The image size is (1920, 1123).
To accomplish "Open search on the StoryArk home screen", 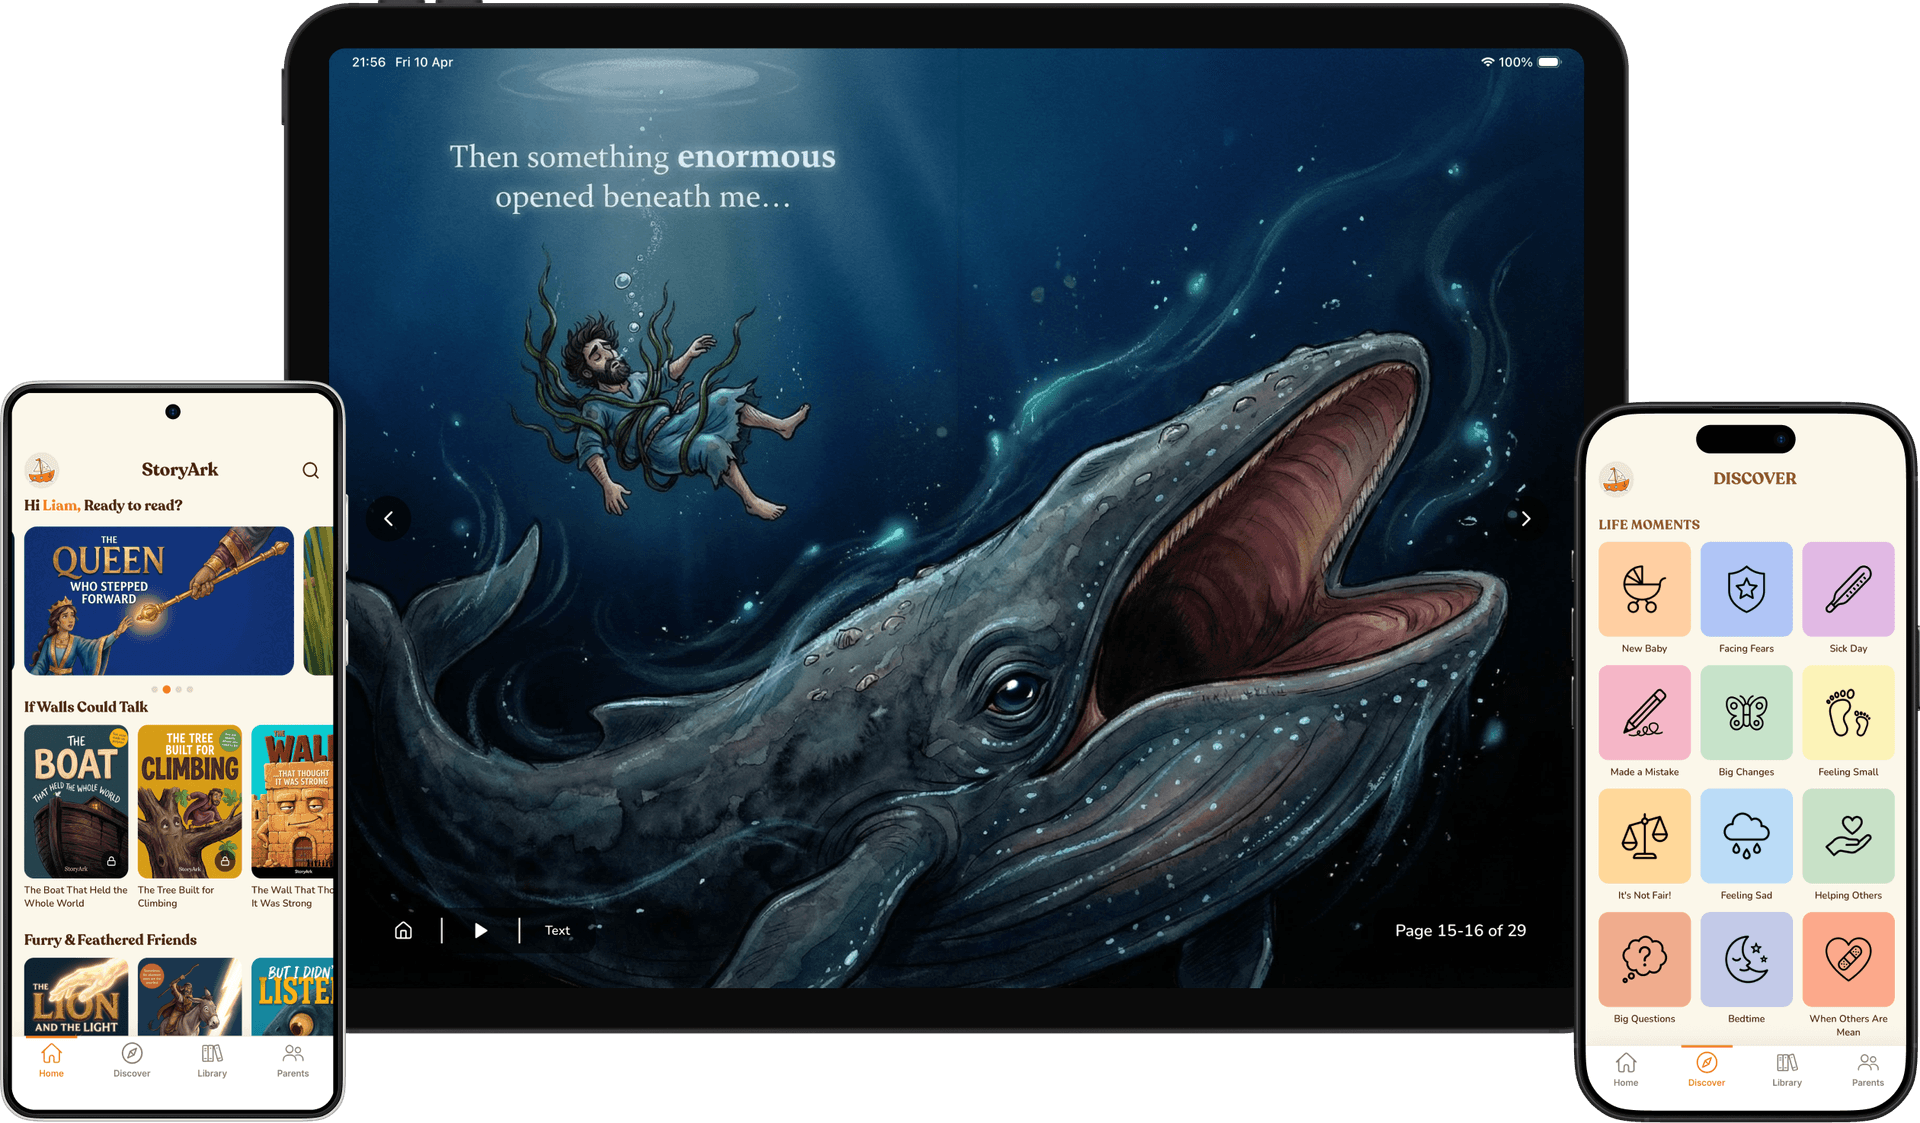I will 310,470.
